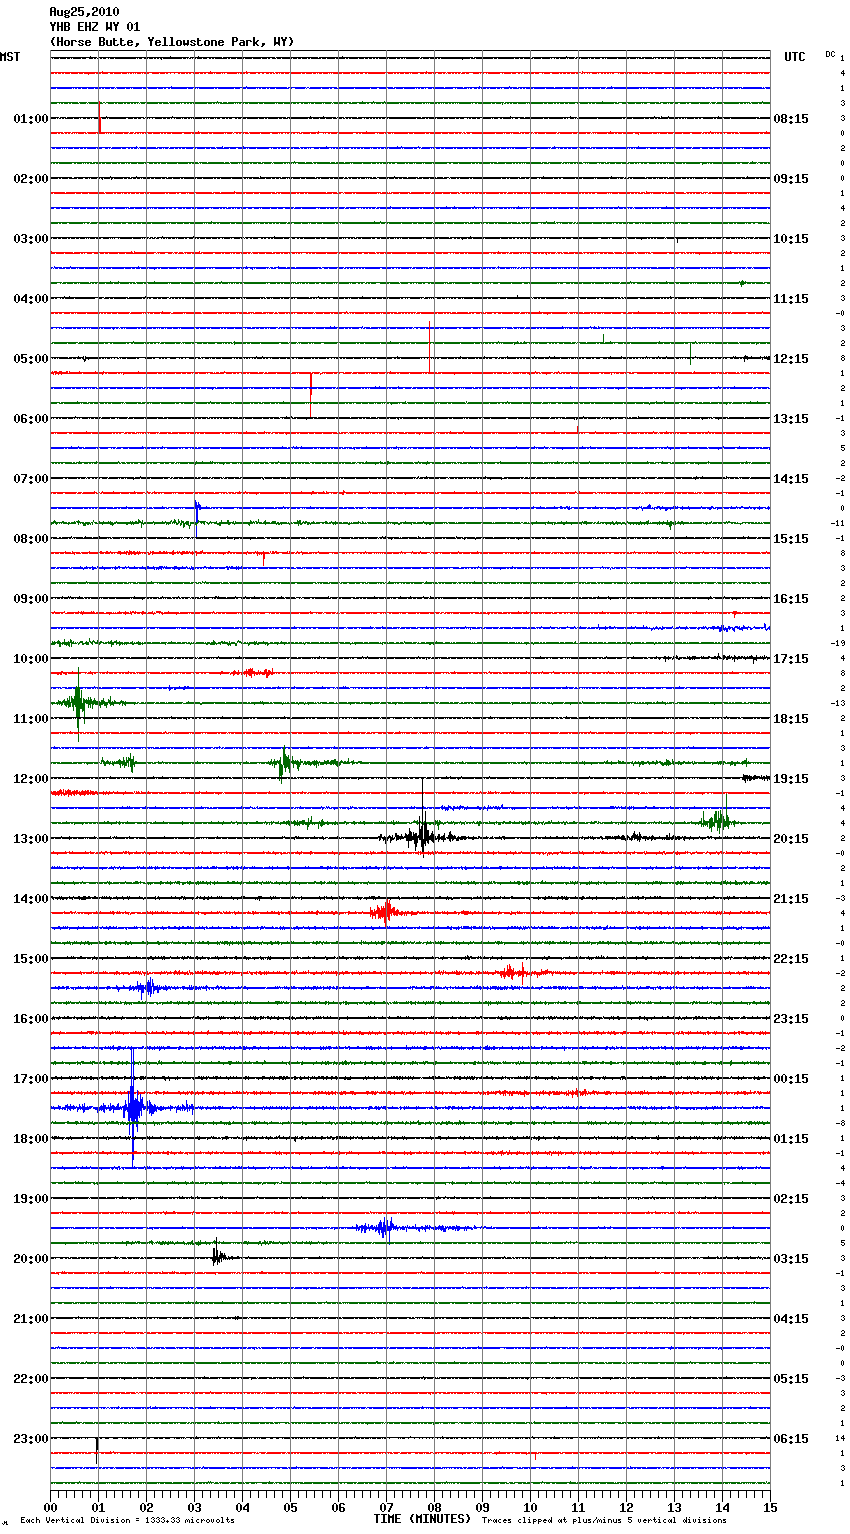The image size is (850, 1534).
Task: Click the 20:15 UTC time label
Action: click(x=791, y=839)
